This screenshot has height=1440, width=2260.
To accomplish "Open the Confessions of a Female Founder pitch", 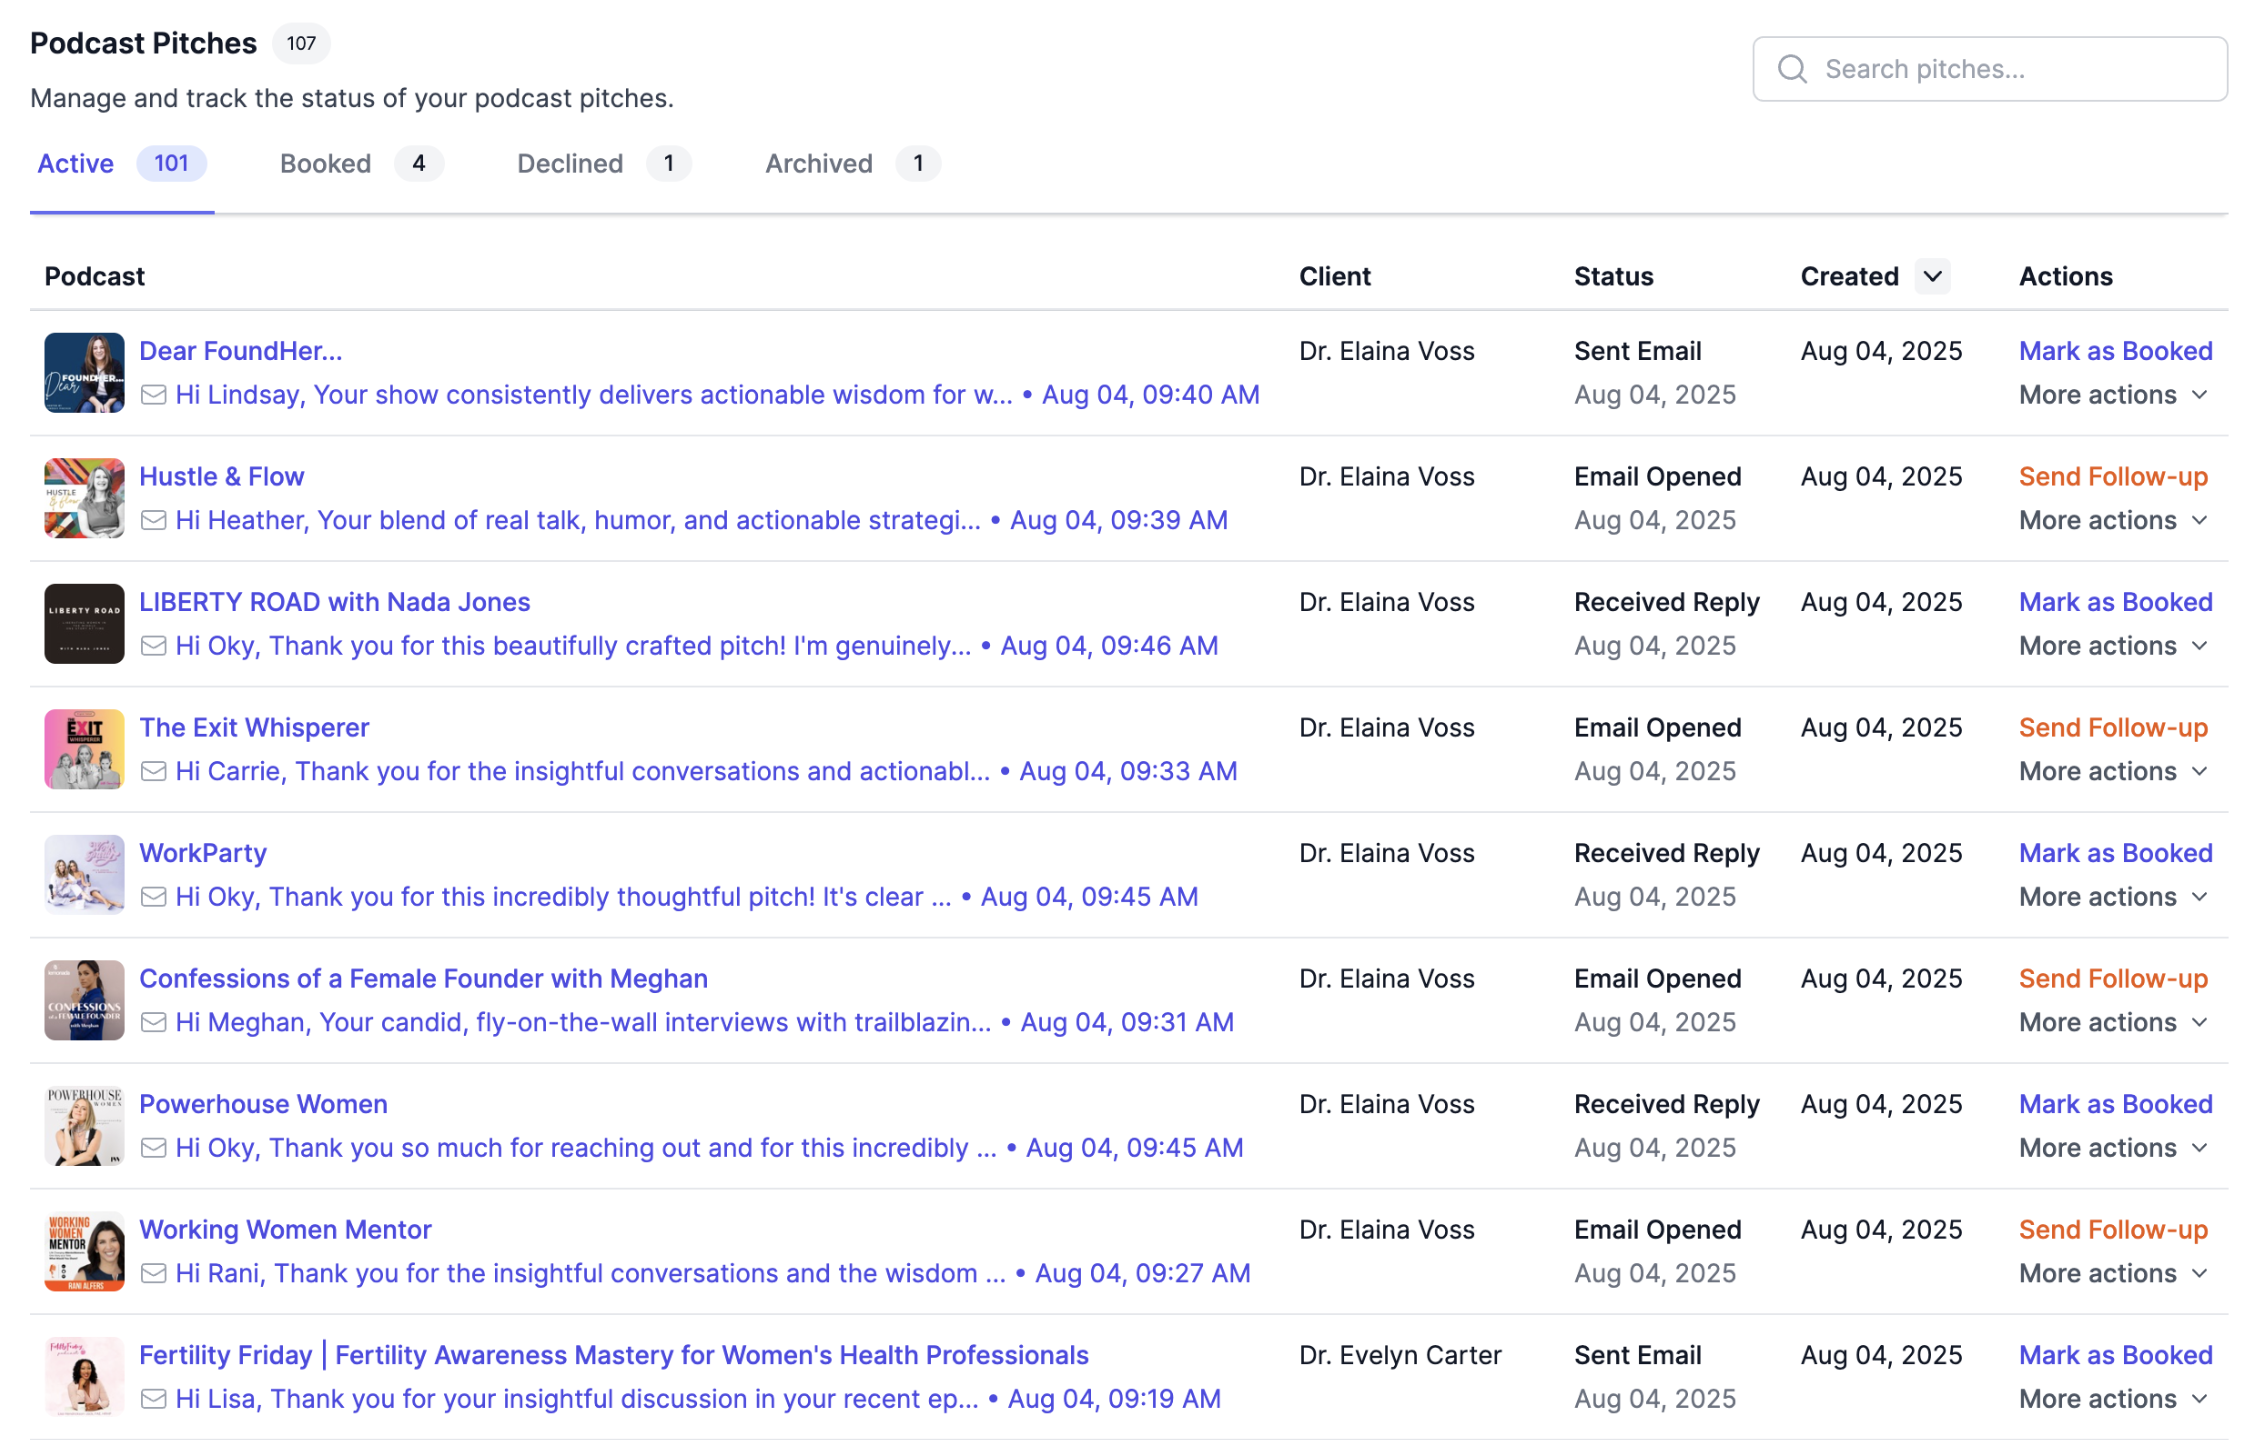I will (x=423, y=978).
